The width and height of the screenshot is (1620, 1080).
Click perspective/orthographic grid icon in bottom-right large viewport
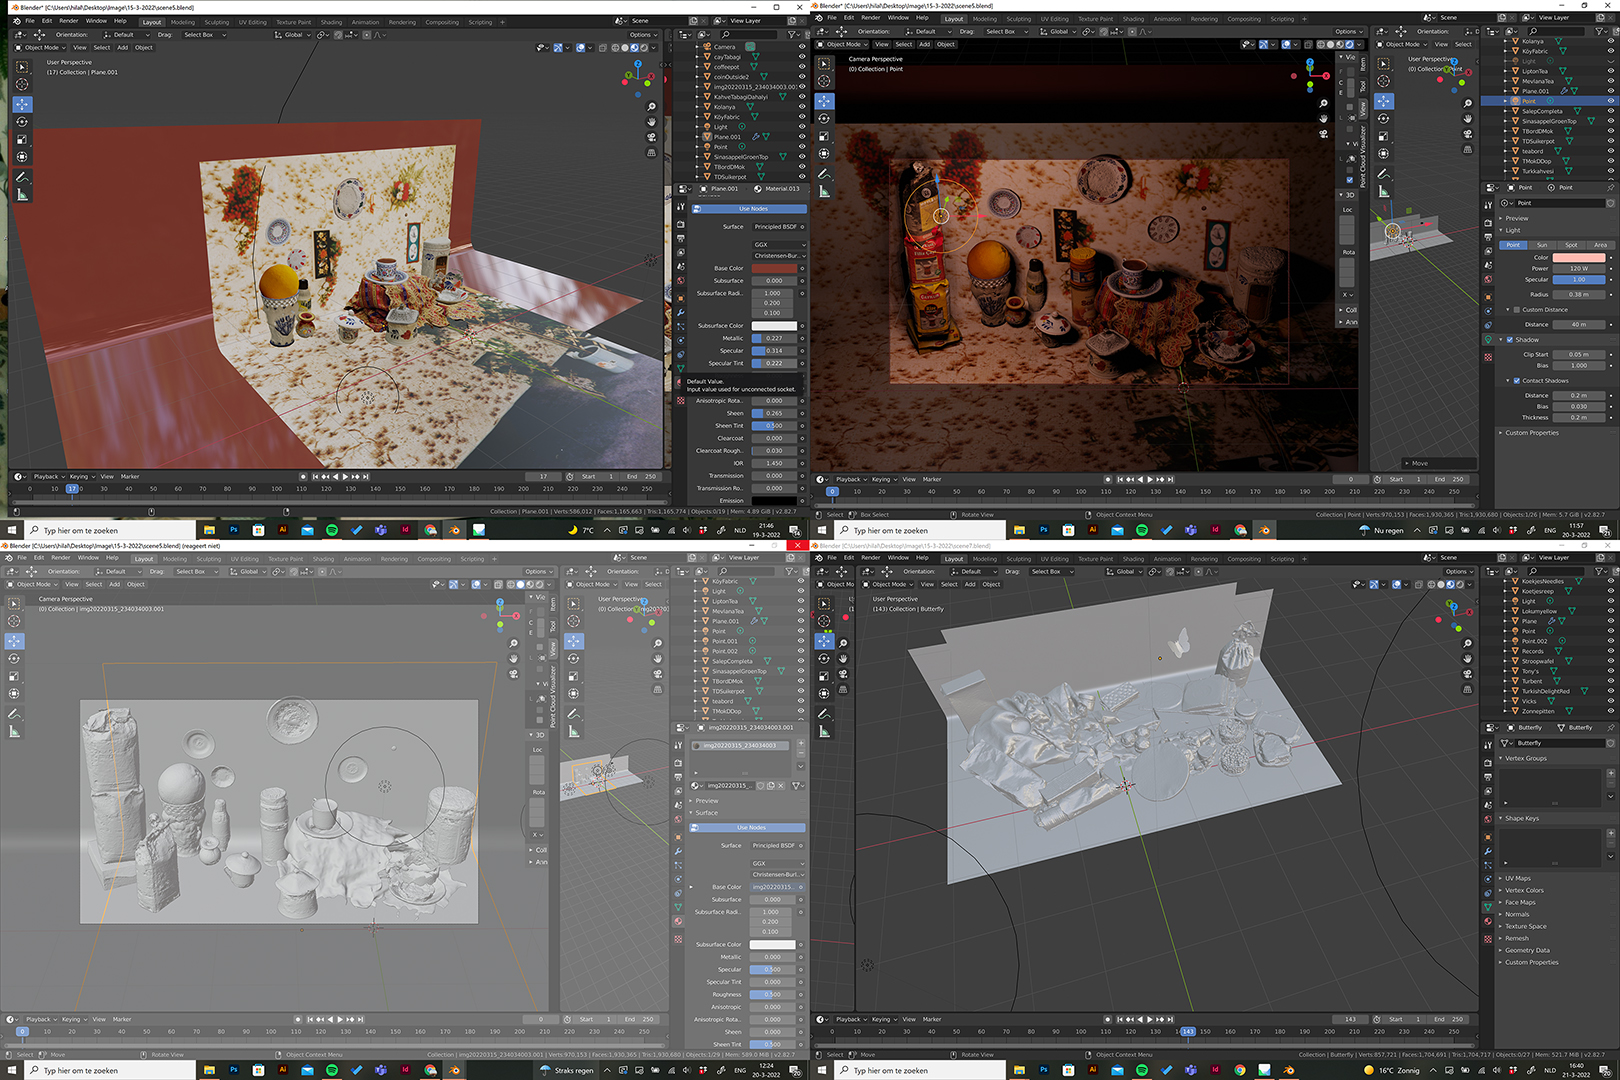[x=1467, y=688]
